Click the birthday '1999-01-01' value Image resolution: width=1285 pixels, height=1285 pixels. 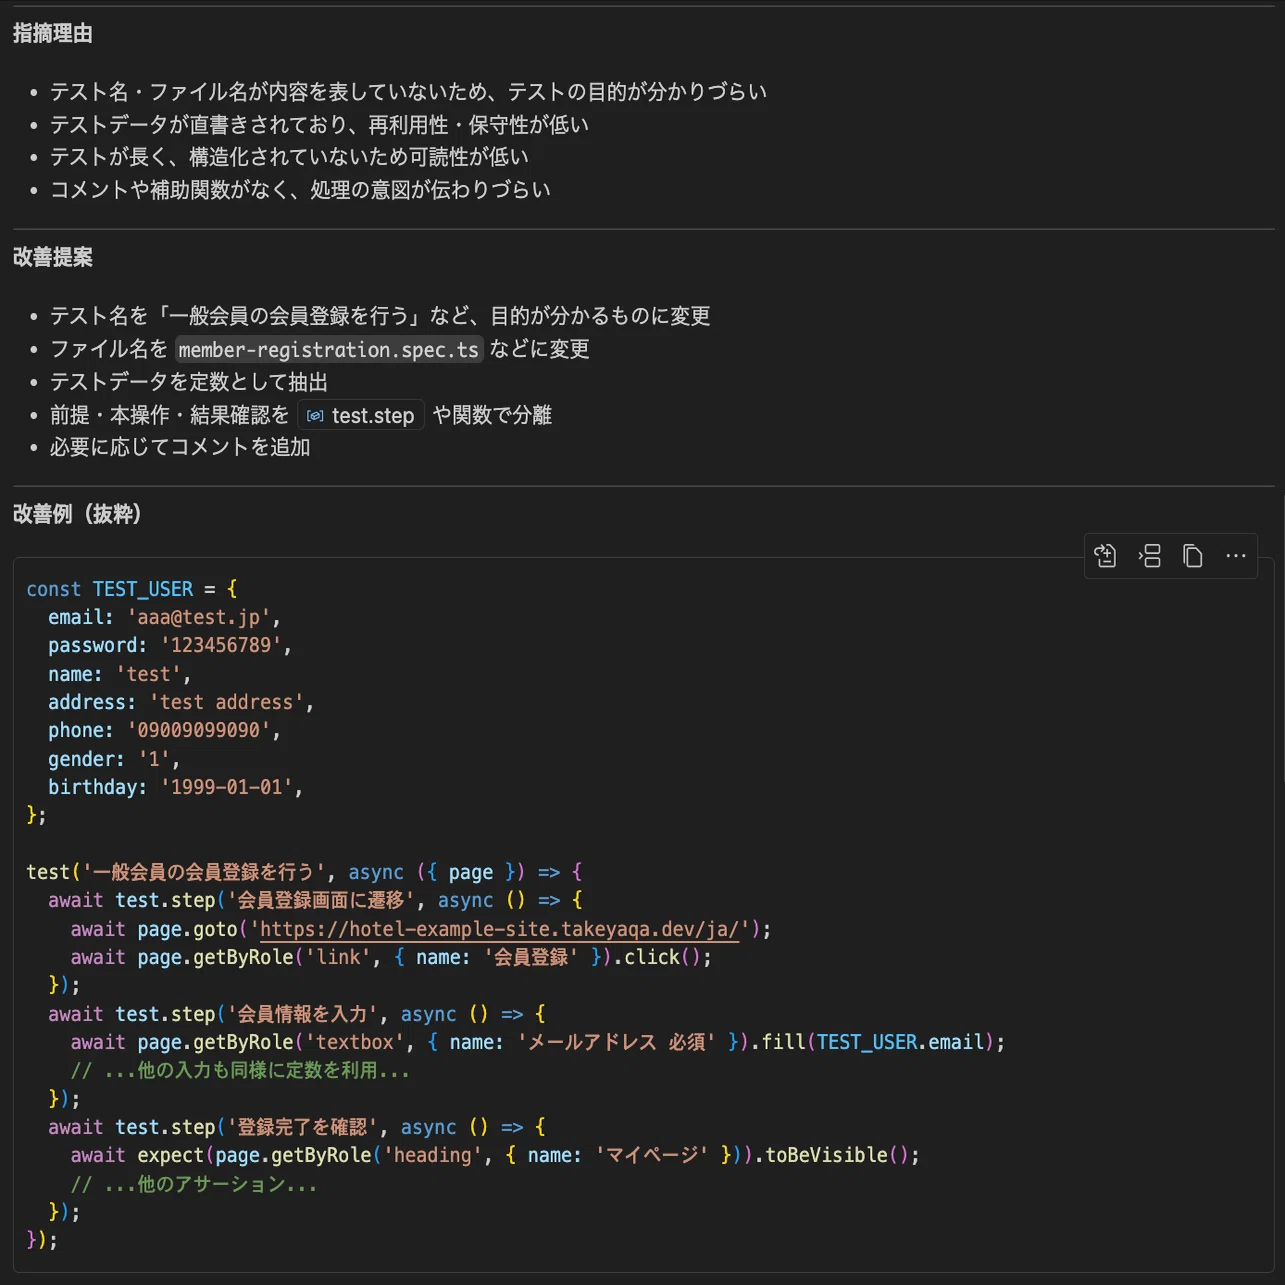coord(226,787)
